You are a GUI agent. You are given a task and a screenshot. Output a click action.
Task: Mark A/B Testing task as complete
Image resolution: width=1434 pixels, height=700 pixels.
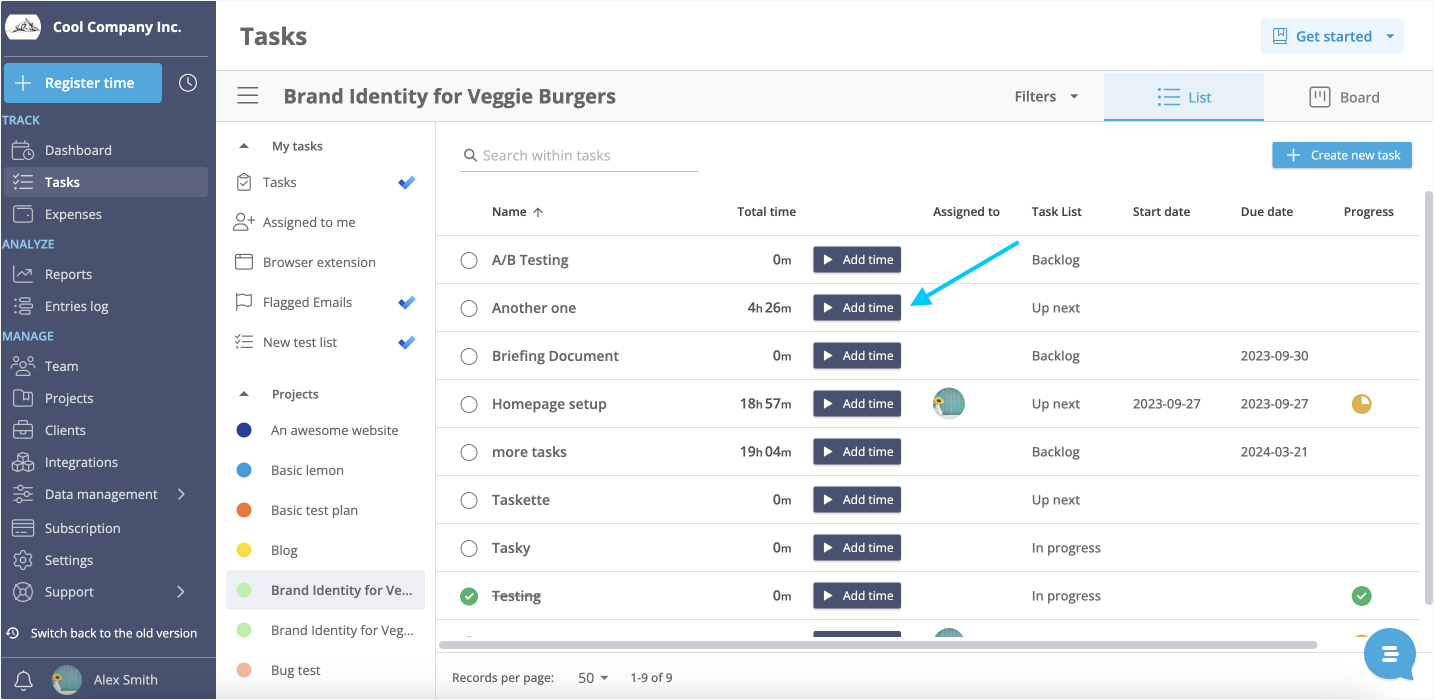(469, 260)
